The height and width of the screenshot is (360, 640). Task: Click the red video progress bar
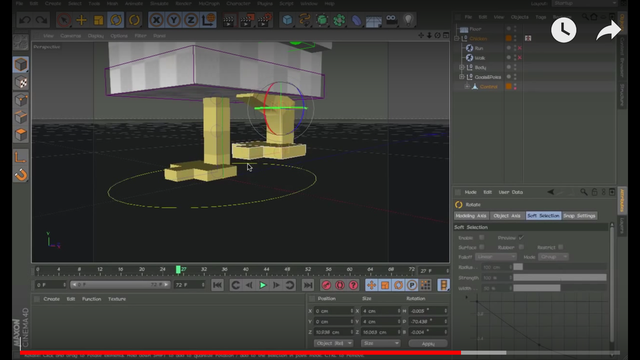[241, 353]
